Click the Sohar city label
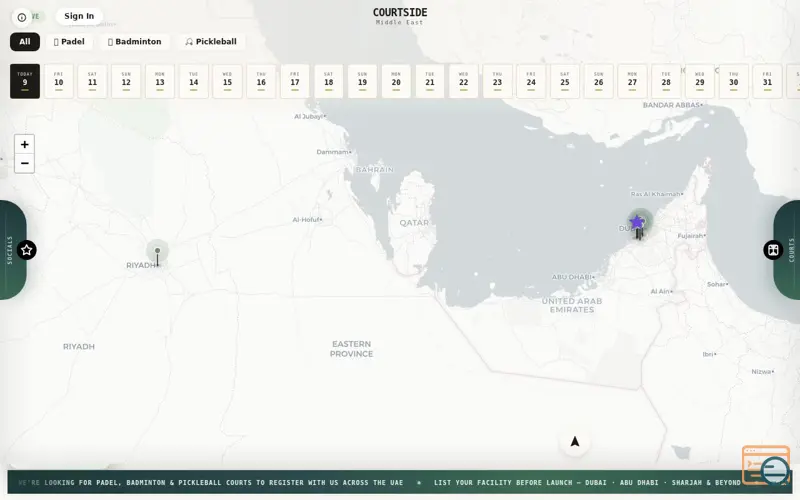The width and height of the screenshot is (800, 500). tap(716, 284)
